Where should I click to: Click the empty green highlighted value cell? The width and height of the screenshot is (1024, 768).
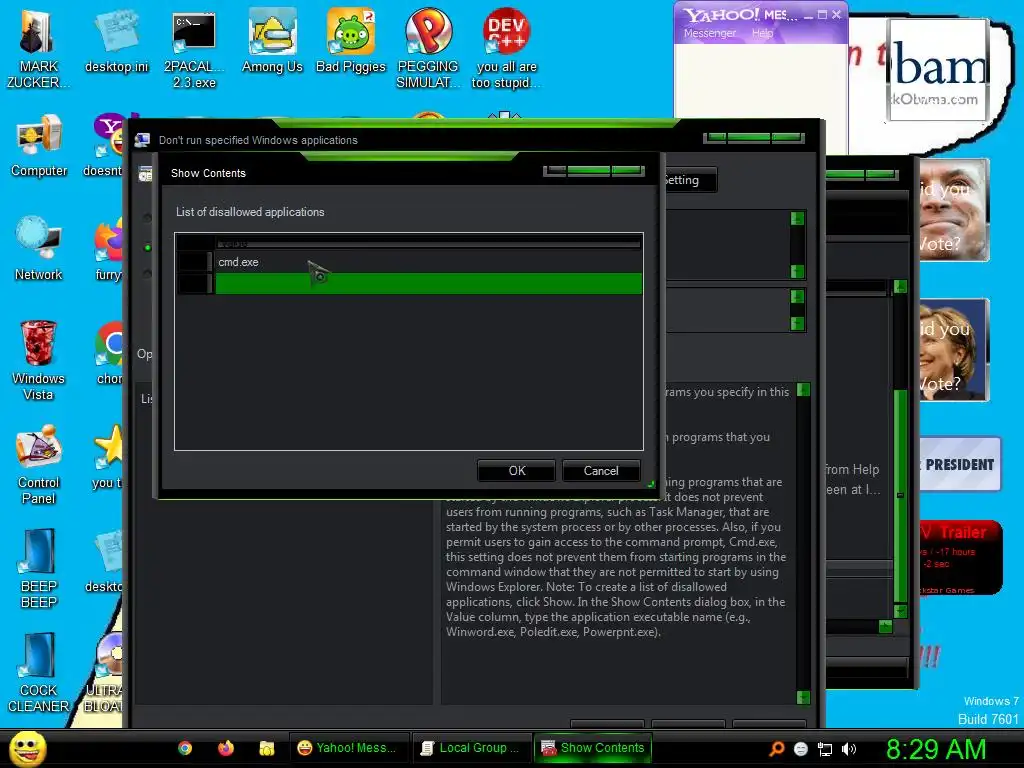(x=428, y=283)
